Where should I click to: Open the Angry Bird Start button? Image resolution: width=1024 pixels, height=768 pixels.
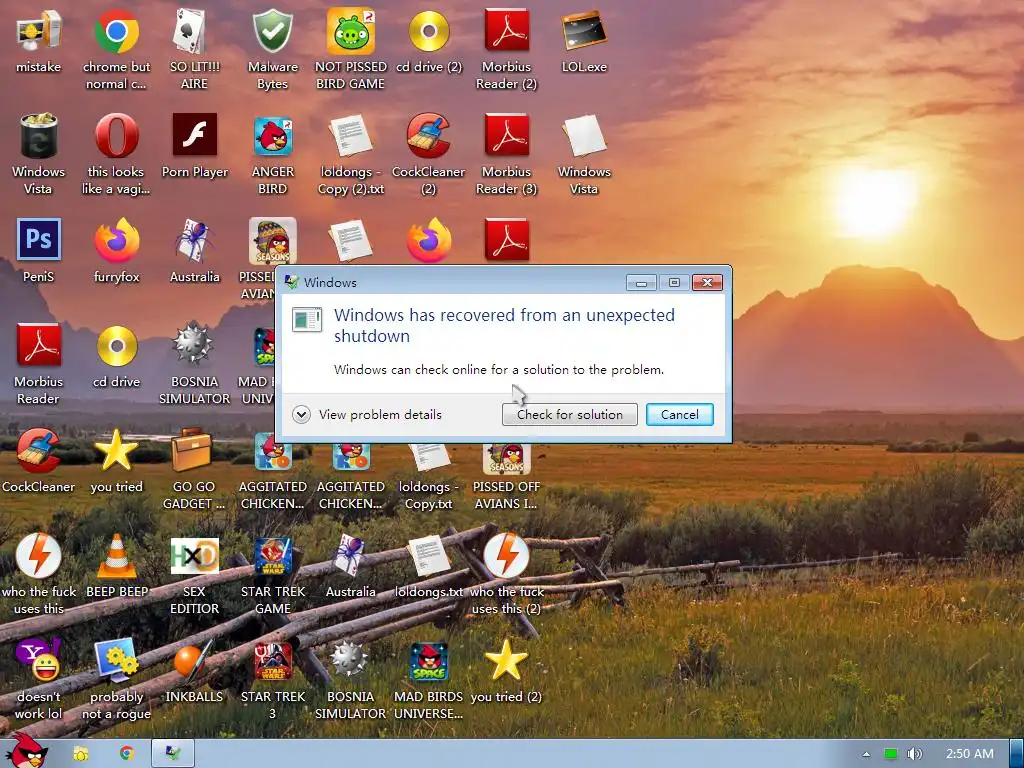coord(27,751)
